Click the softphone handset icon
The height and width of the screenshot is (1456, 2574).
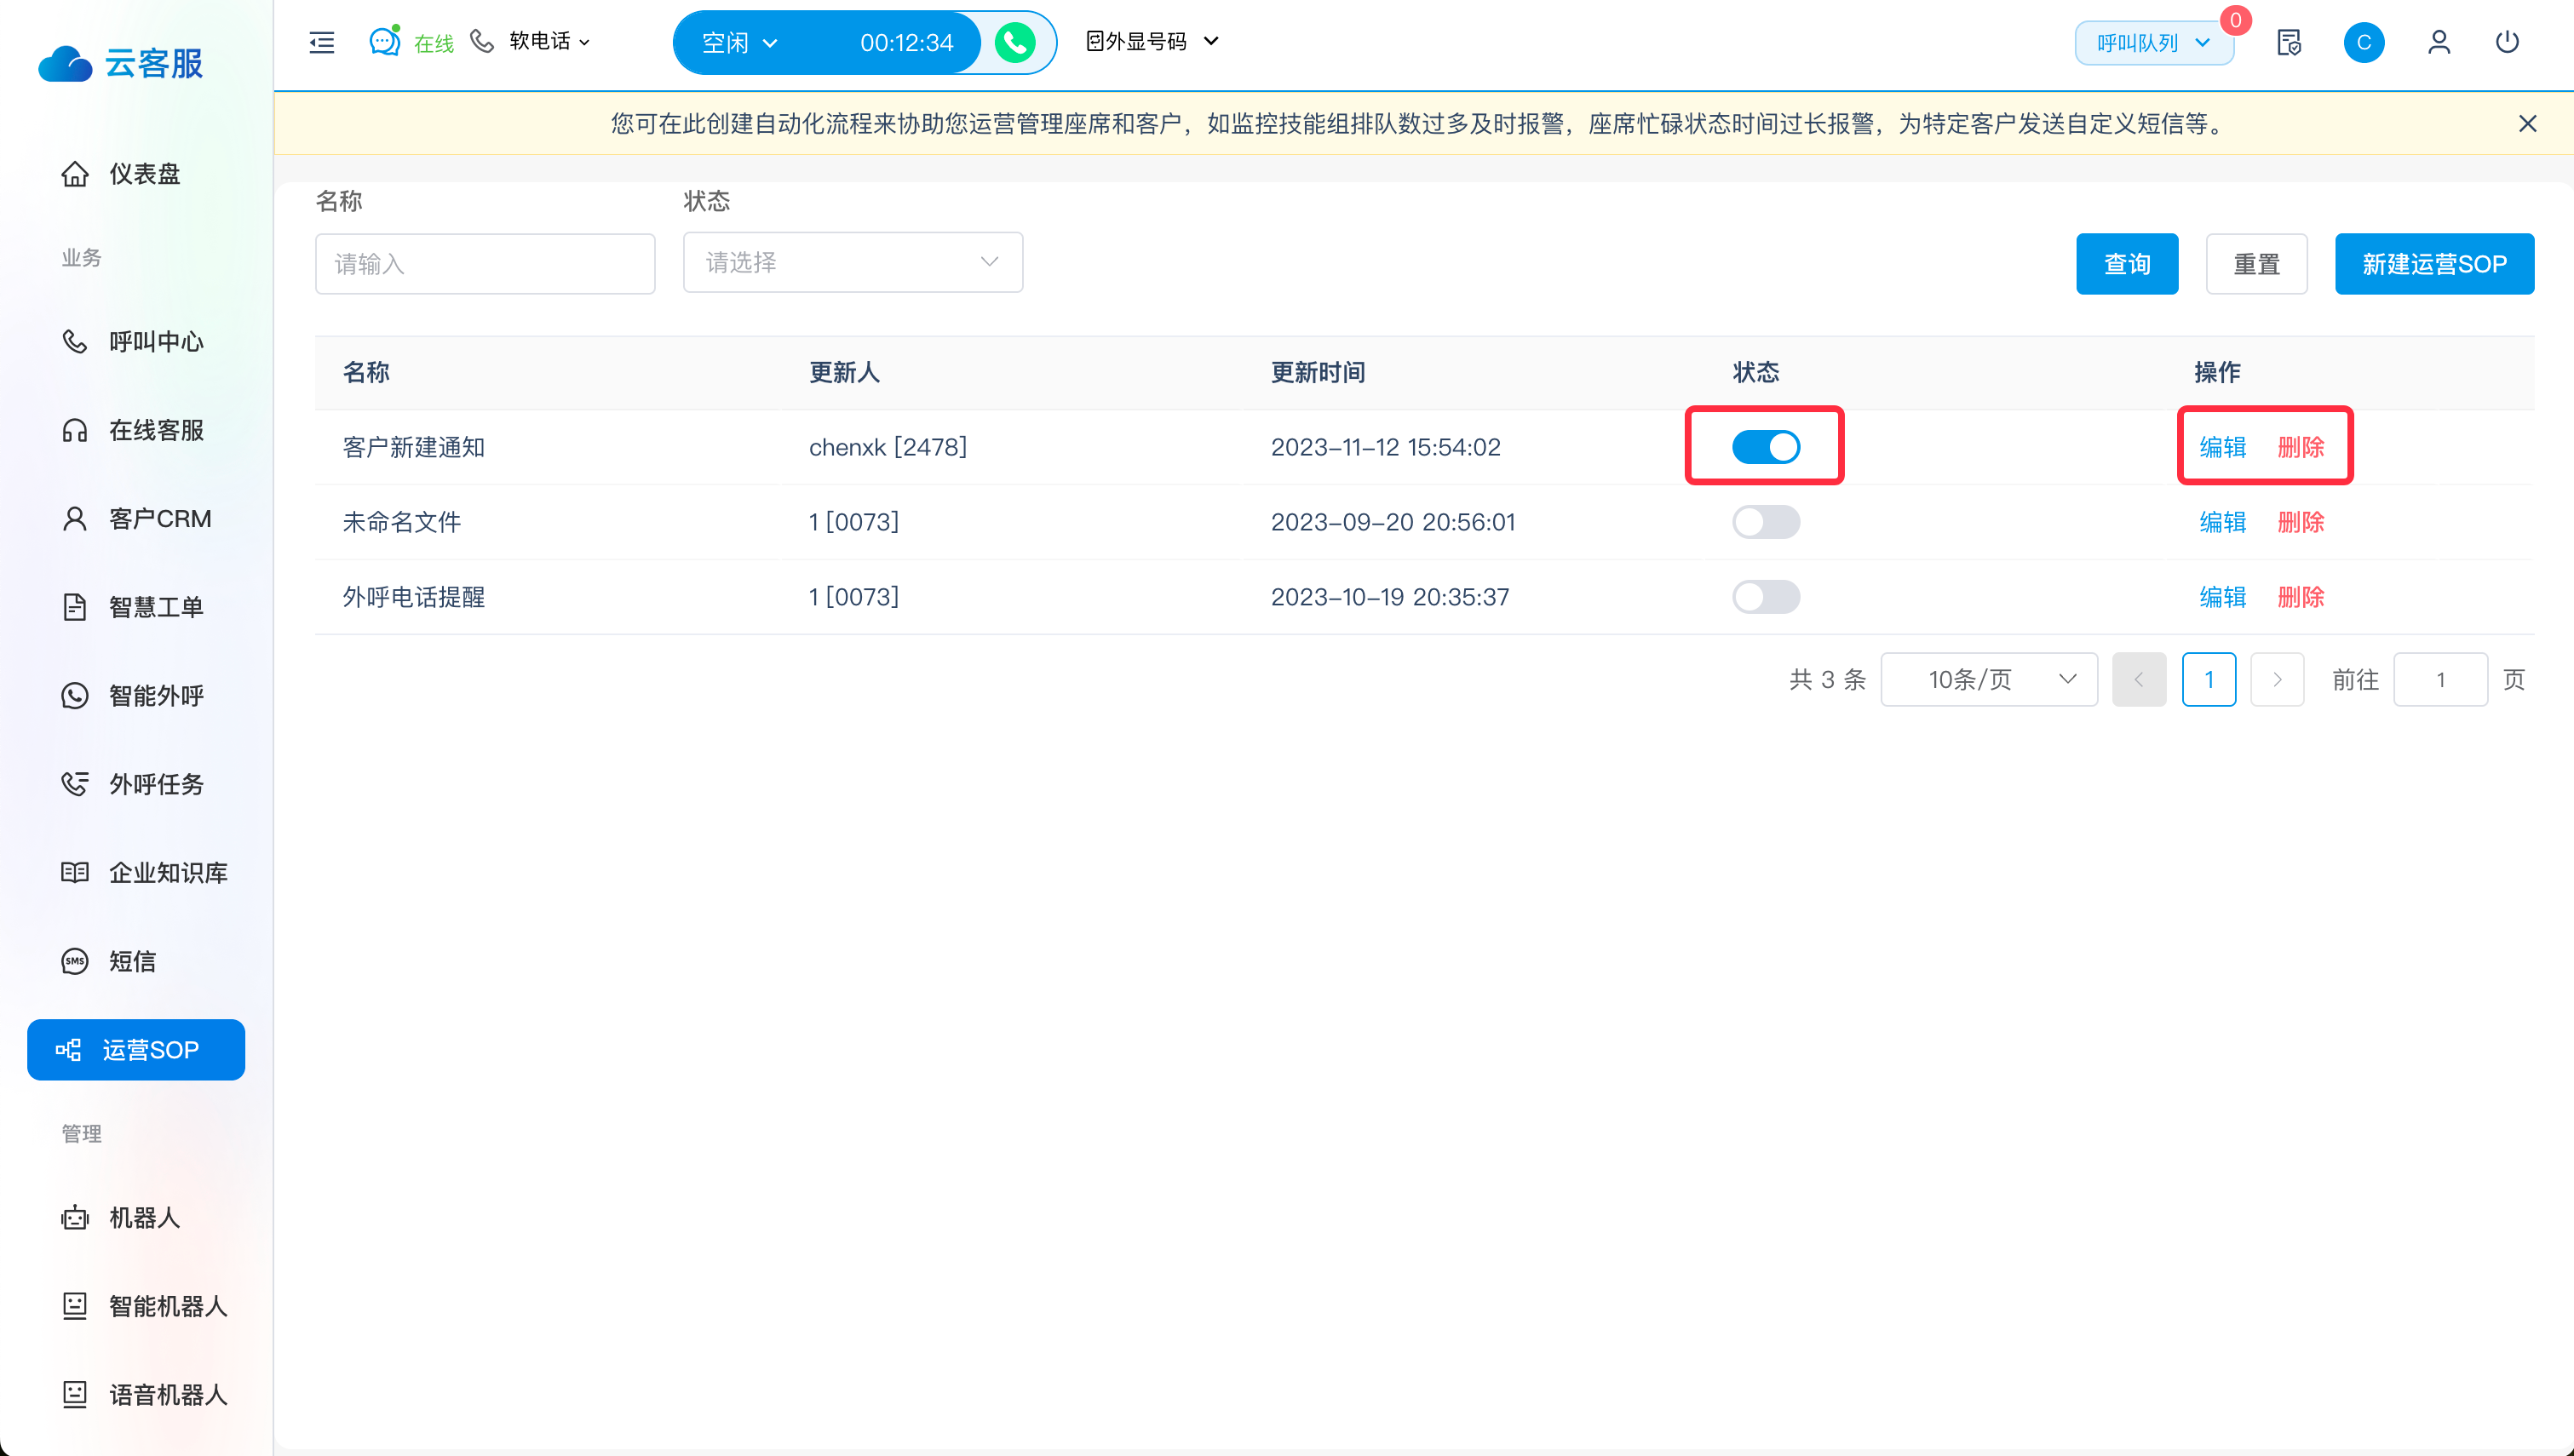[x=482, y=41]
